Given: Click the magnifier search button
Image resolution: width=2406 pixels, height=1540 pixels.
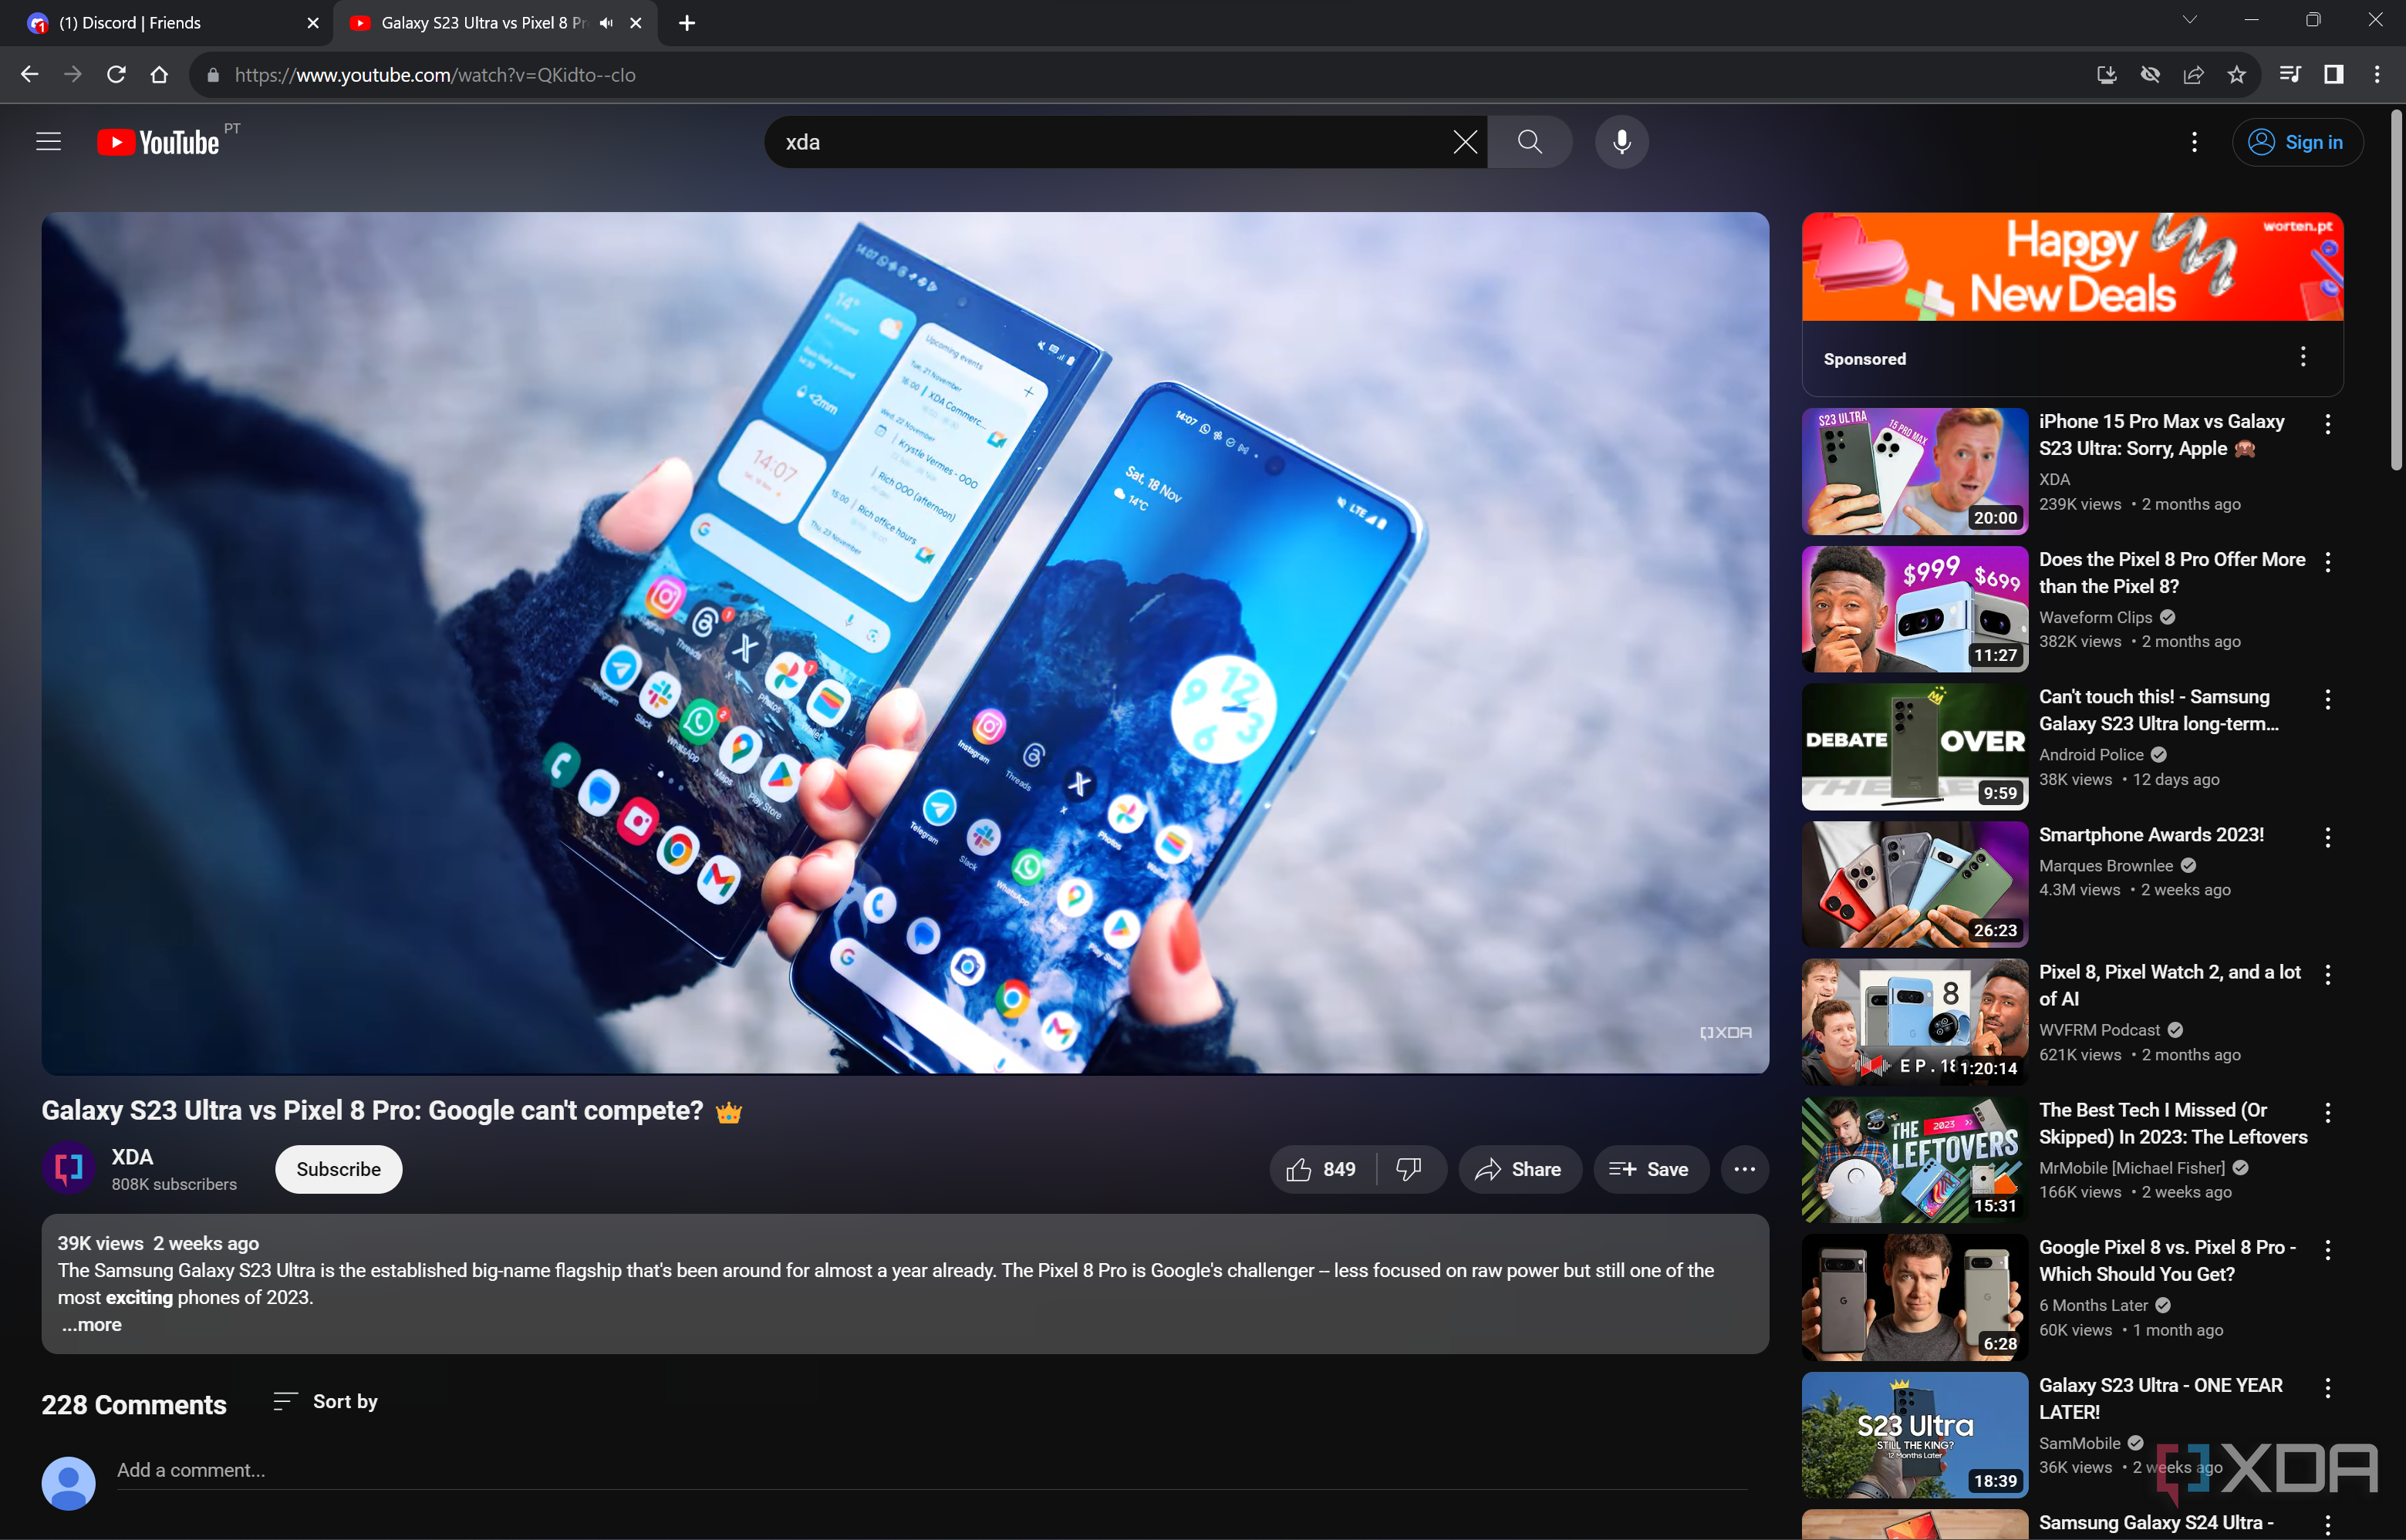Looking at the screenshot, I should (1529, 142).
